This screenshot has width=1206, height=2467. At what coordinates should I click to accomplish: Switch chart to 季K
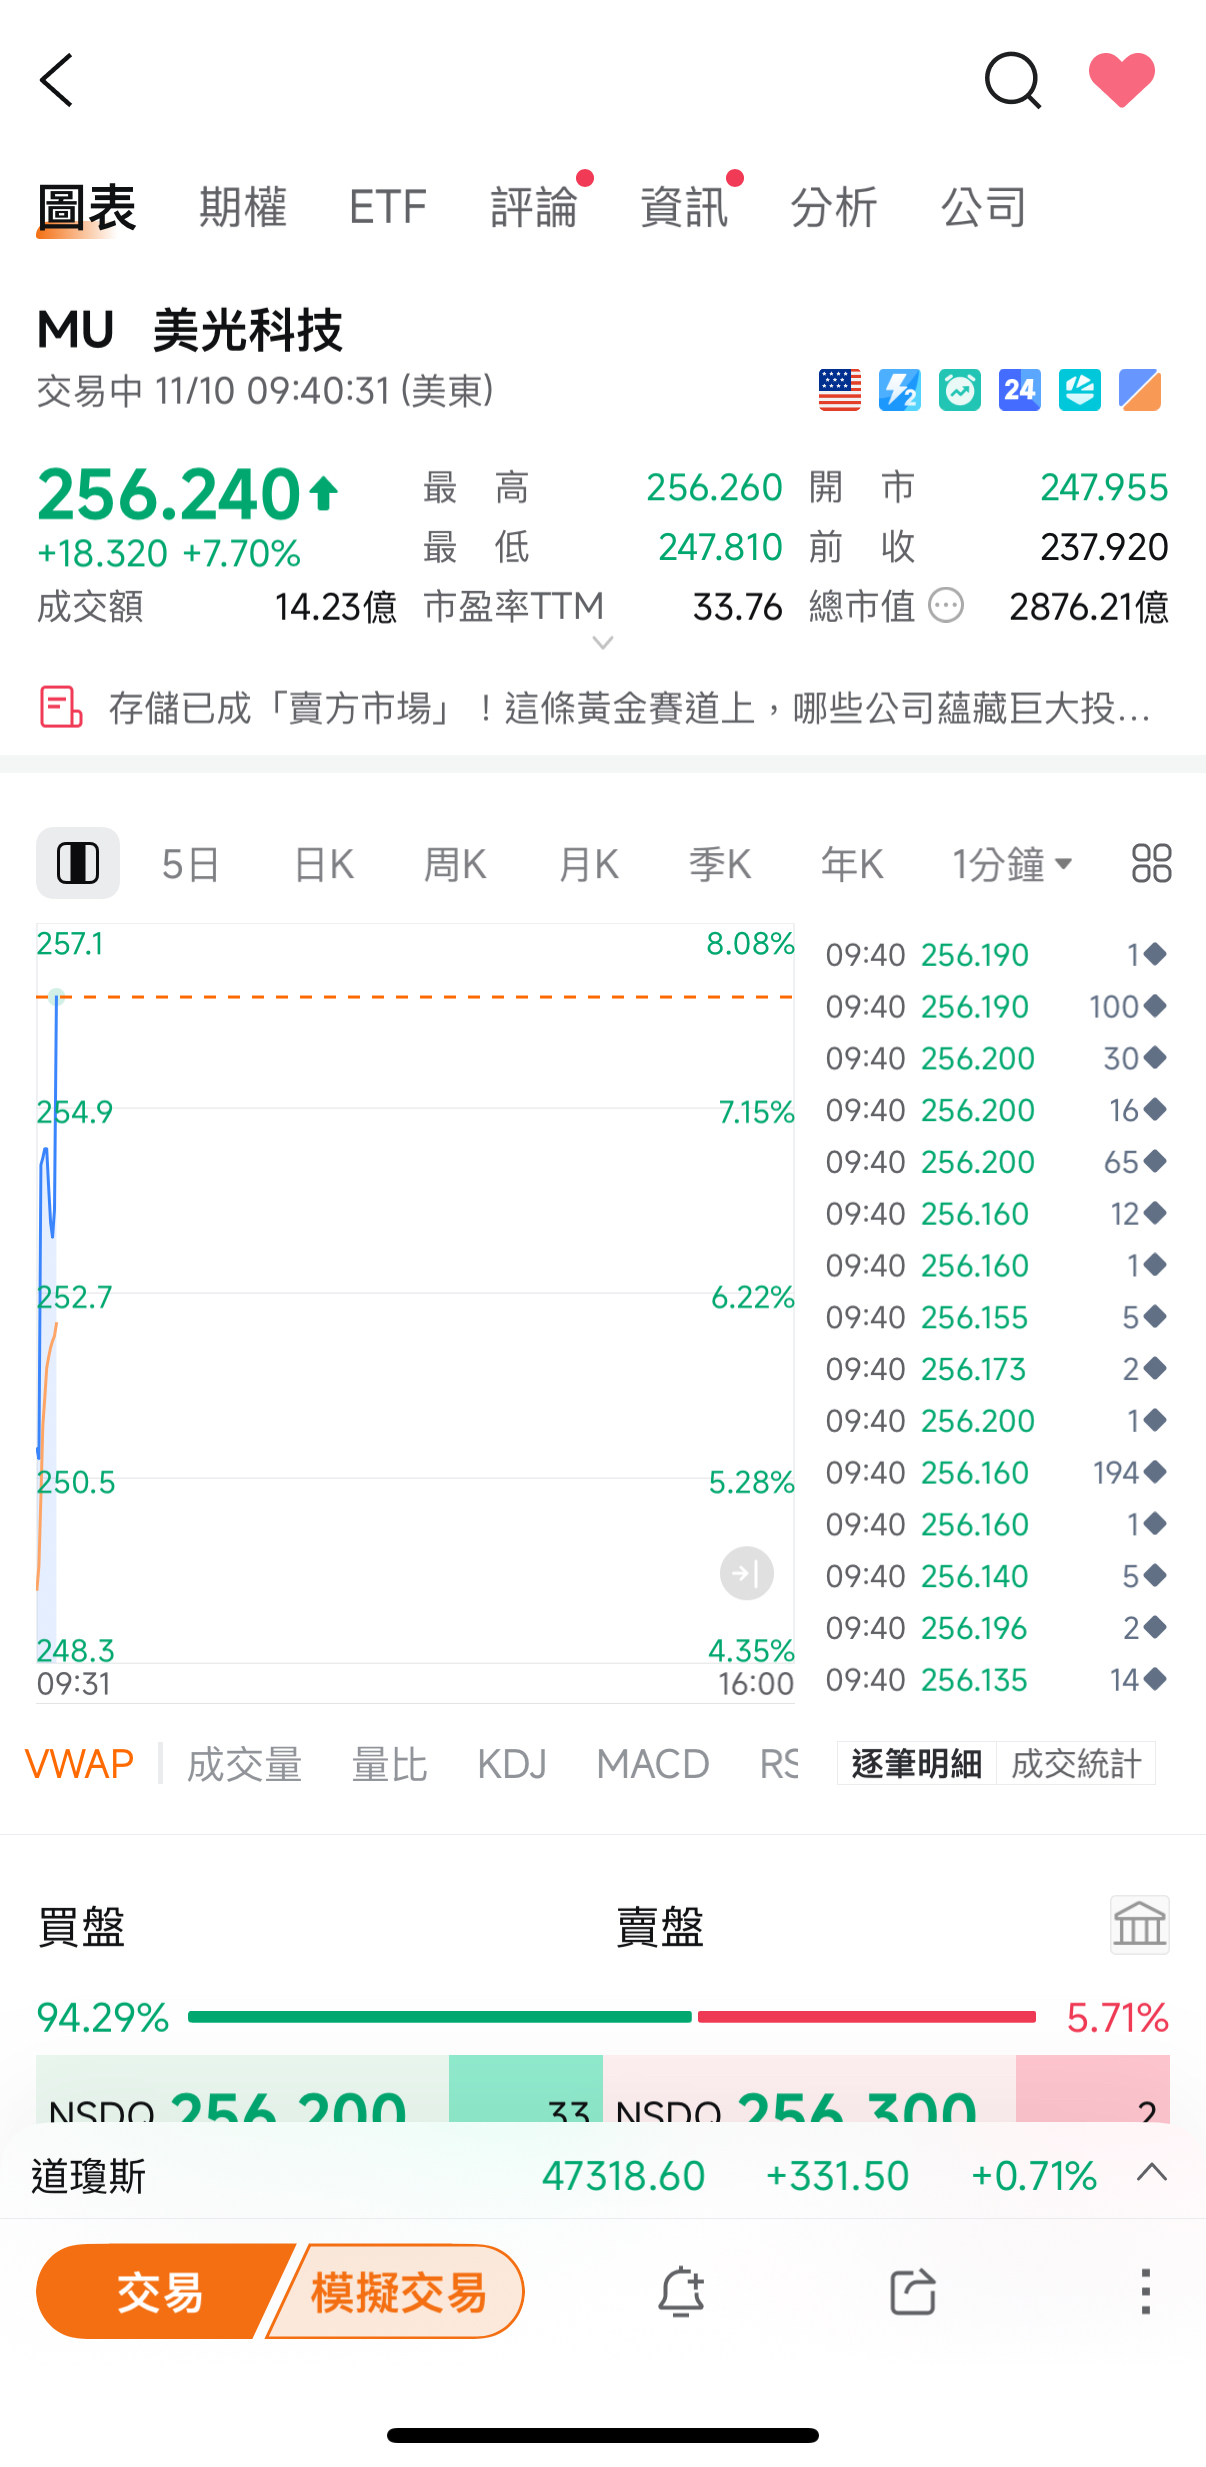(720, 864)
